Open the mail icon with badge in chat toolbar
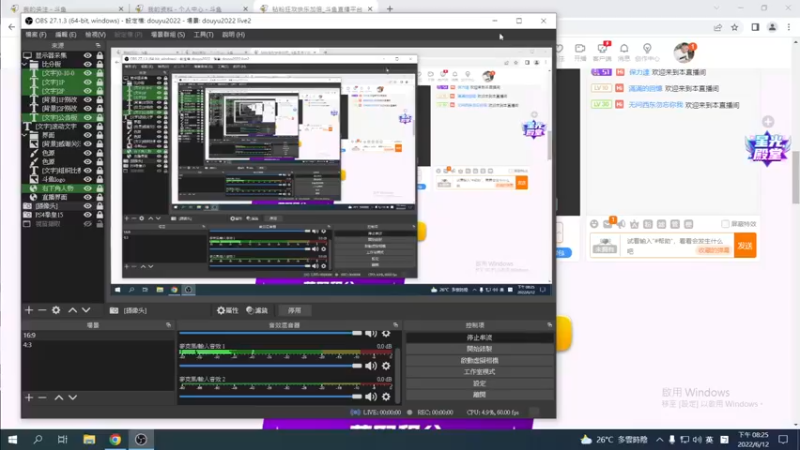The width and height of the screenshot is (800, 450). coord(608,224)
